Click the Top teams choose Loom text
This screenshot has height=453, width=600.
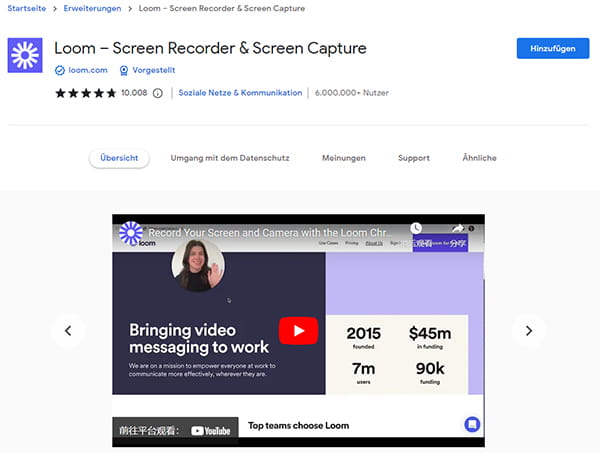click(298, 425)
